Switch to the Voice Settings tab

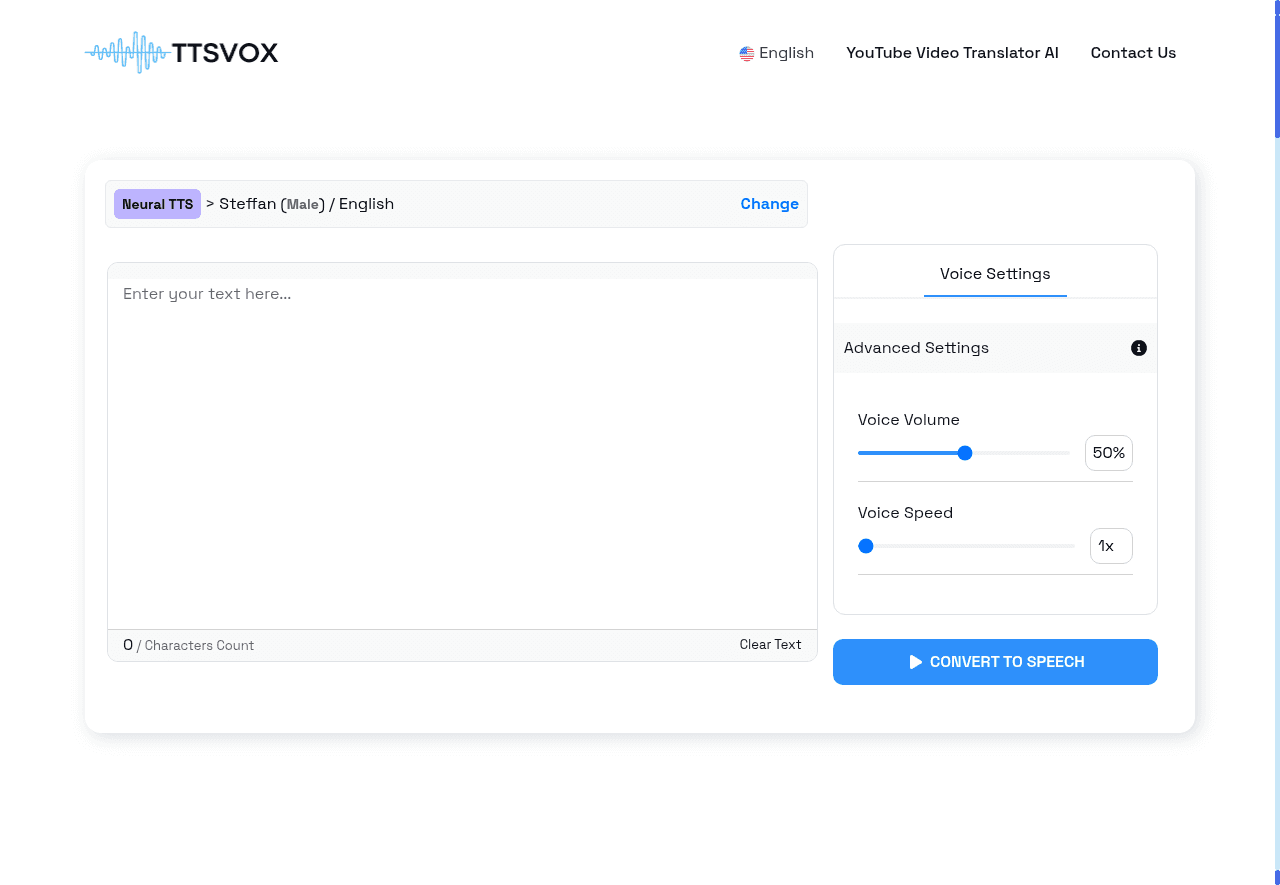click(995, 273)
